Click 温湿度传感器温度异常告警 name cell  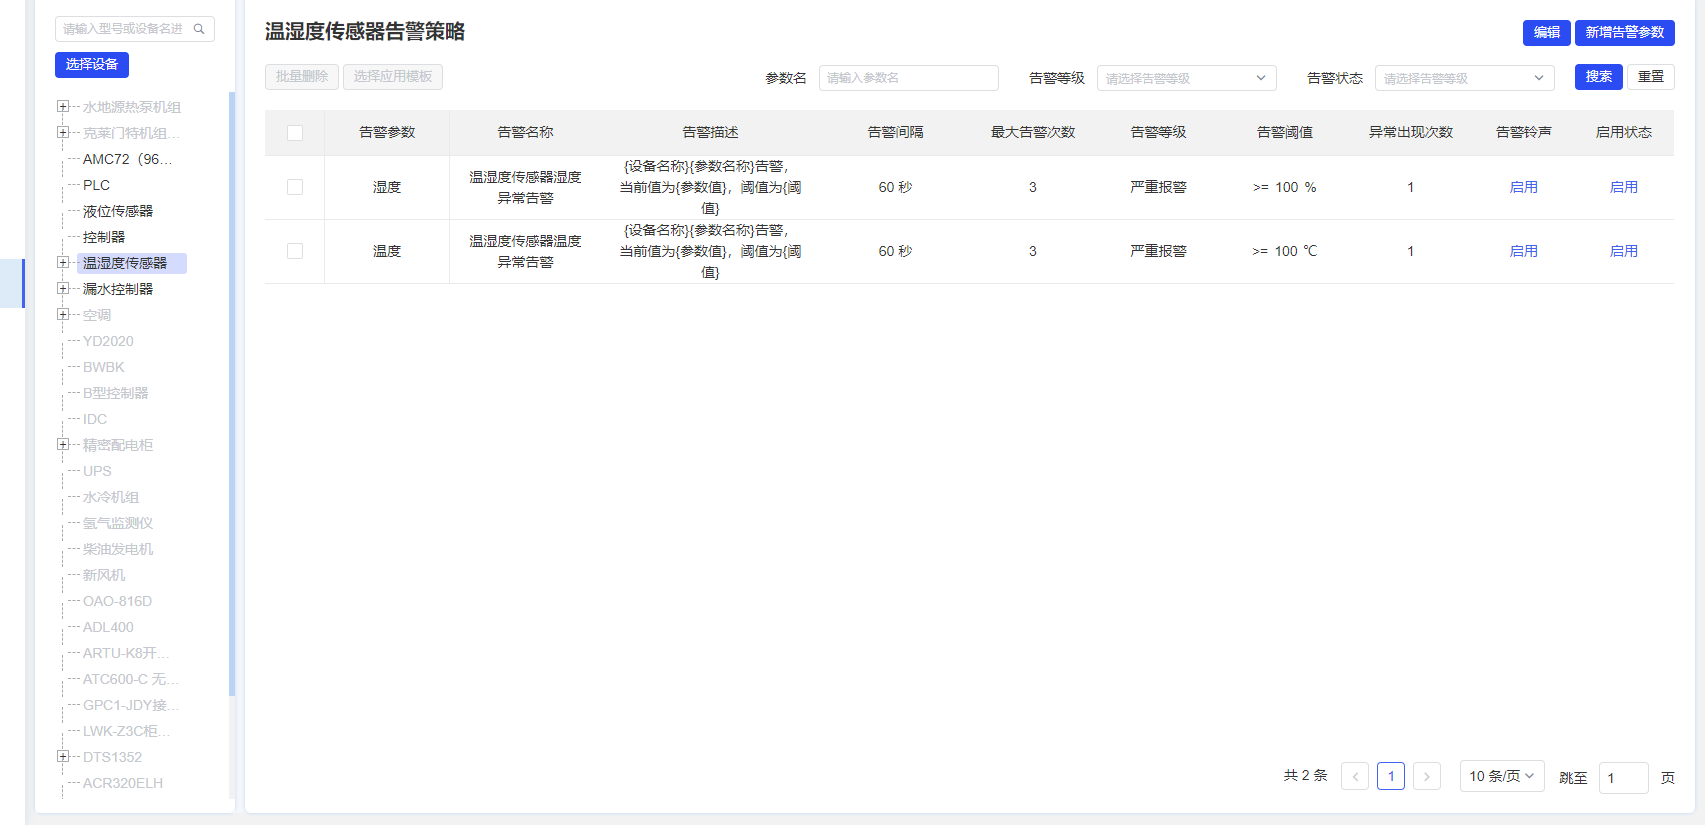click(525, 251)
